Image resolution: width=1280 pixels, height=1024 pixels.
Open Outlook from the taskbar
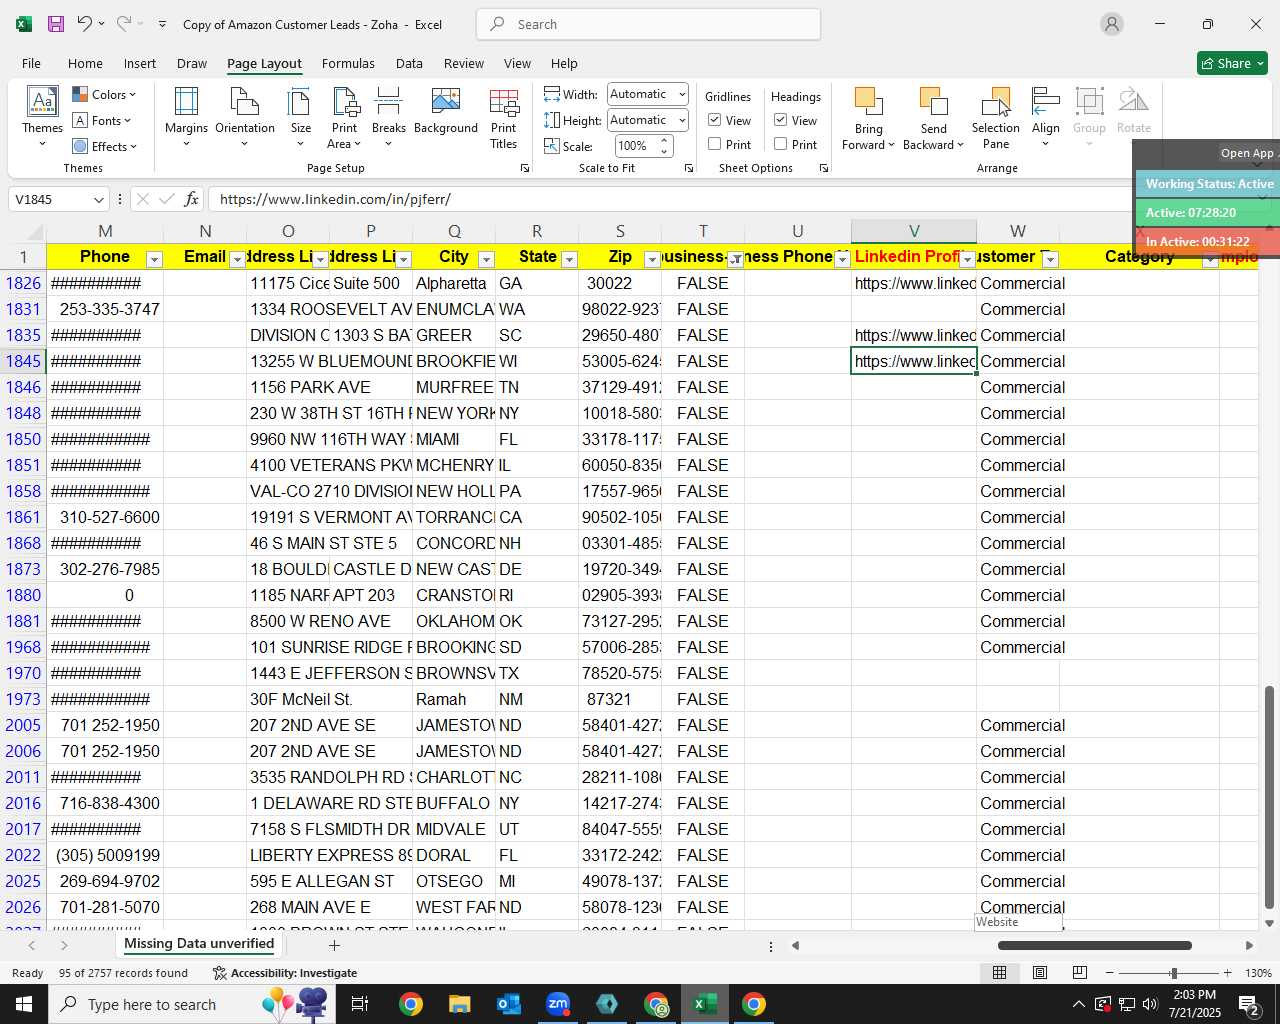click(508, 1004)
